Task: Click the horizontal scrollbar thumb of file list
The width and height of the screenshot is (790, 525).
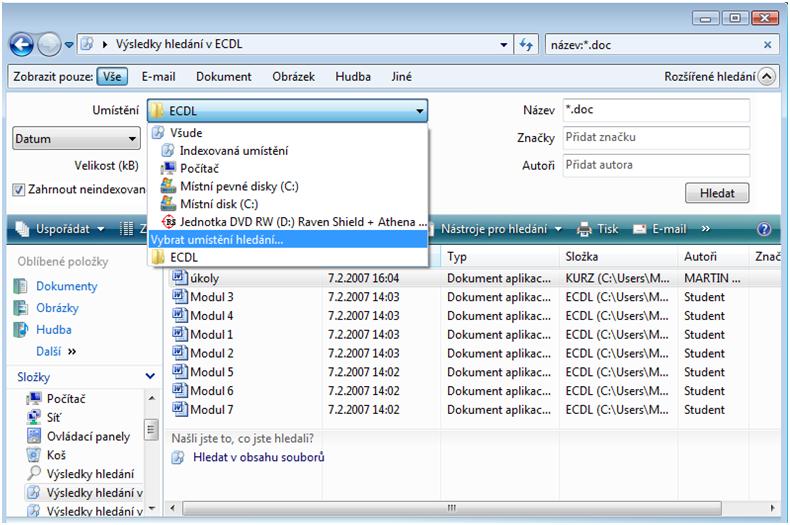Action: [452, 508]
